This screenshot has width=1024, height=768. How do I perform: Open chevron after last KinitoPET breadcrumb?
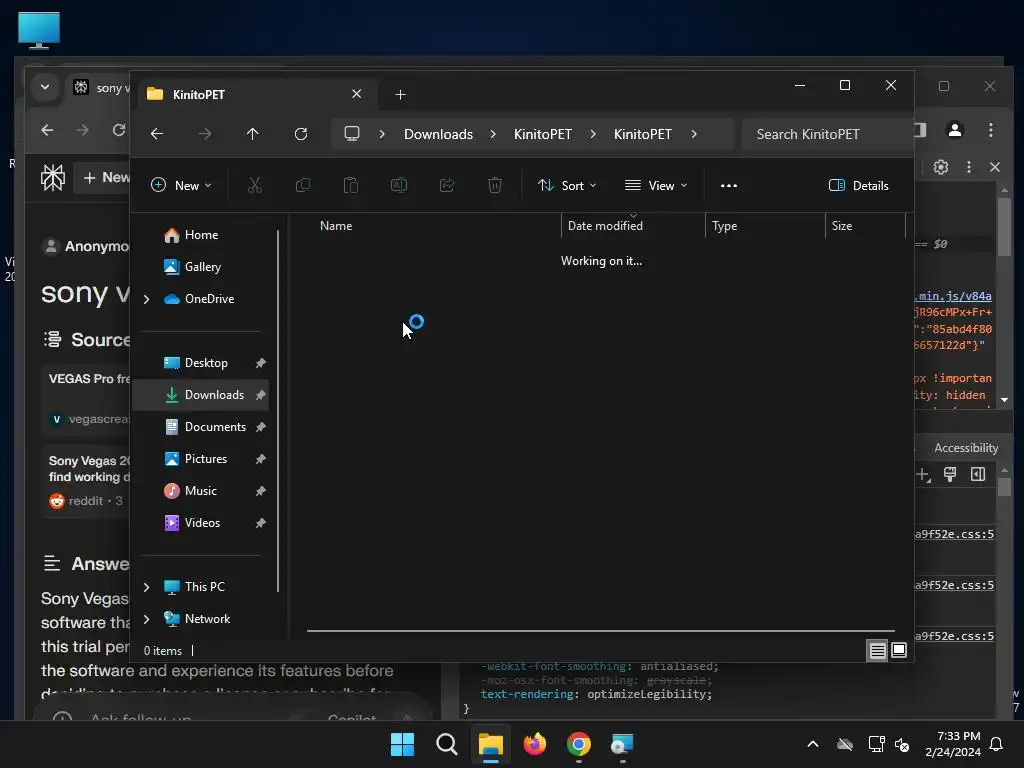(694, 134)
